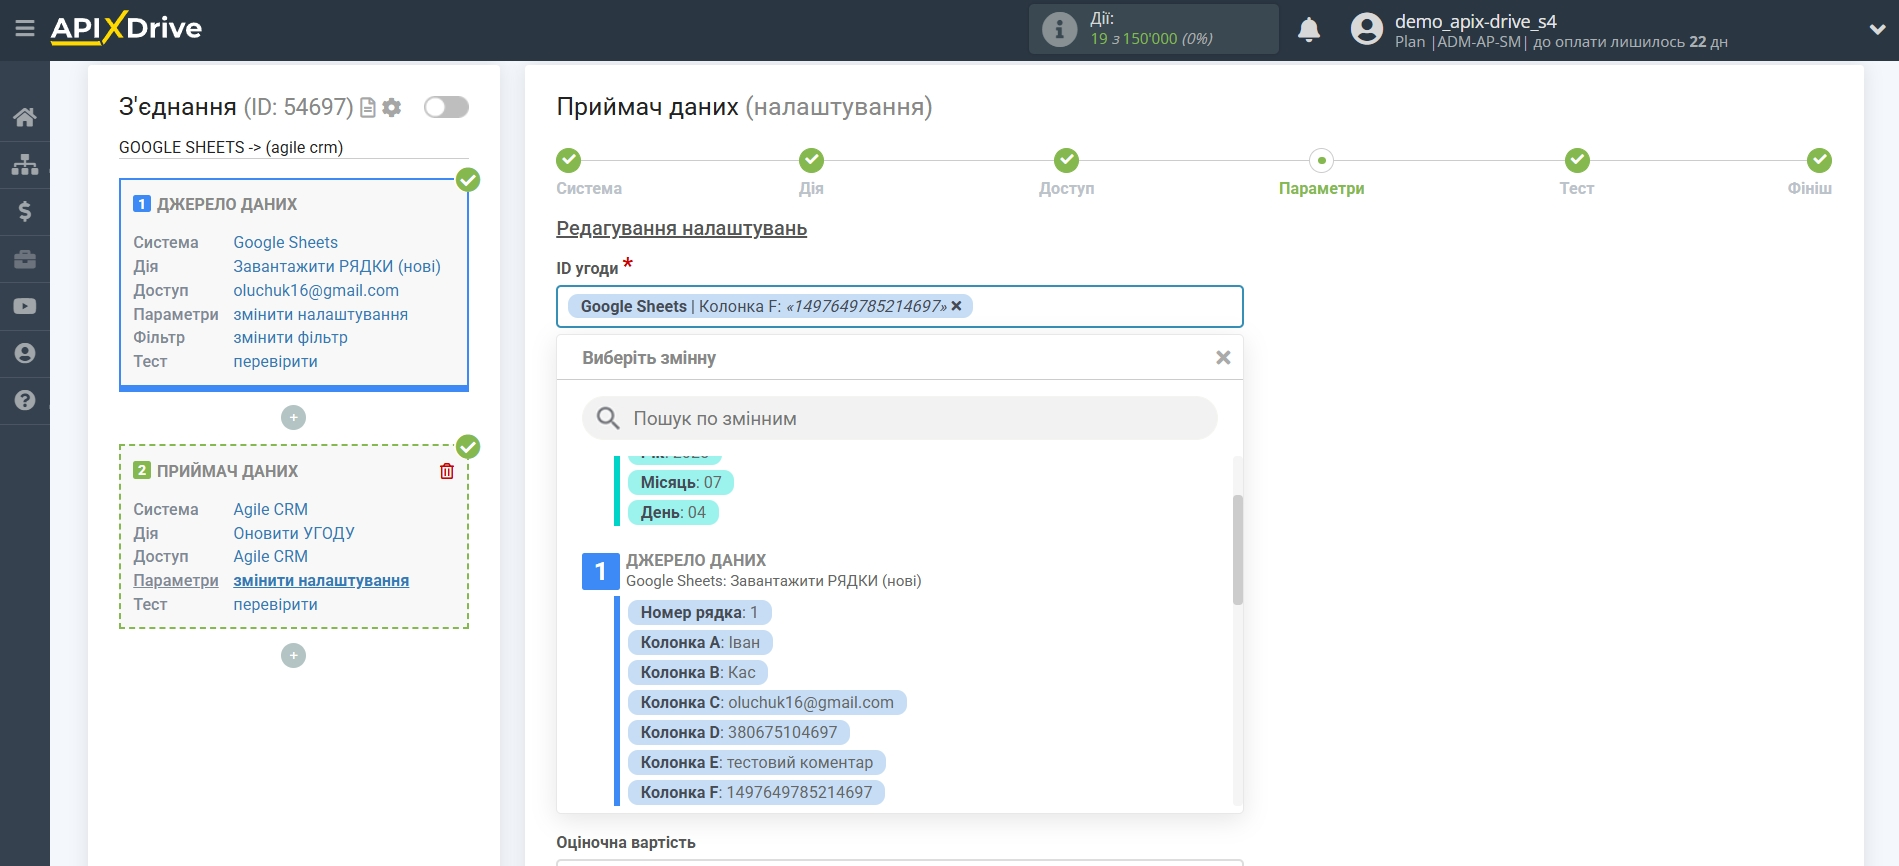Select the Номер рядка: 1 variable

[699, 612]
